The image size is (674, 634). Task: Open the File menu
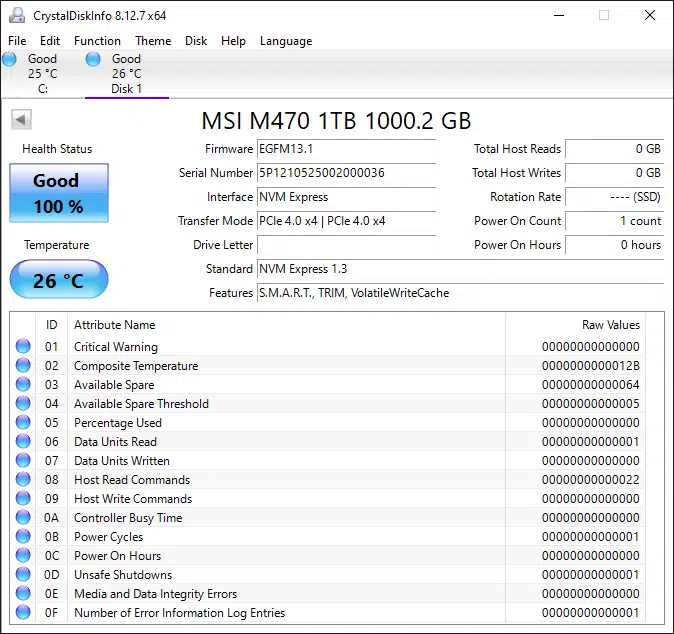17,41
